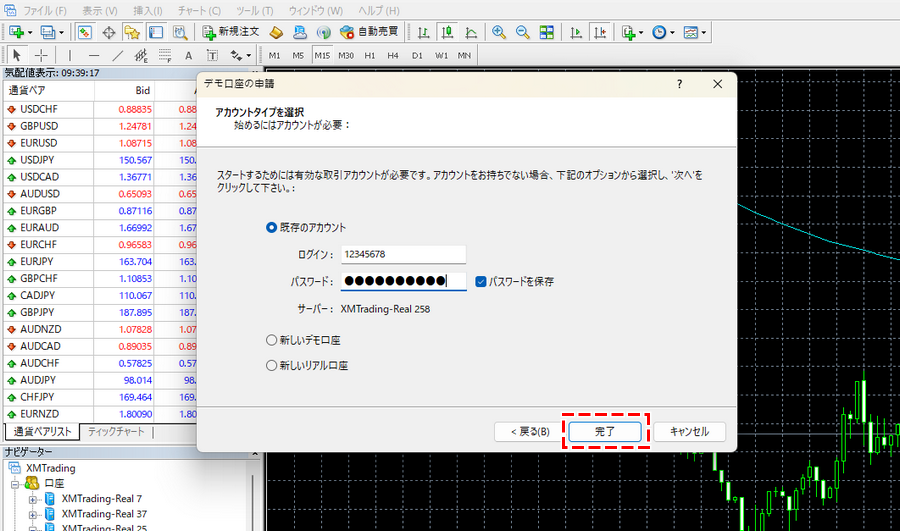
Task: Switch chart to line chart icon
Action: pyautogui.click(x=471, y=32)
